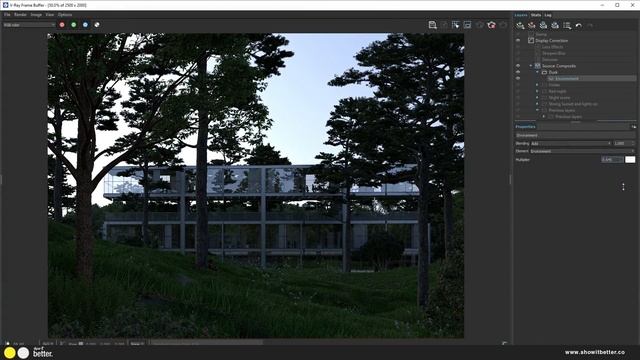This screenshot has height=360, width=640.
Task: Click the Create layer icon
Action: pos(520,25)
